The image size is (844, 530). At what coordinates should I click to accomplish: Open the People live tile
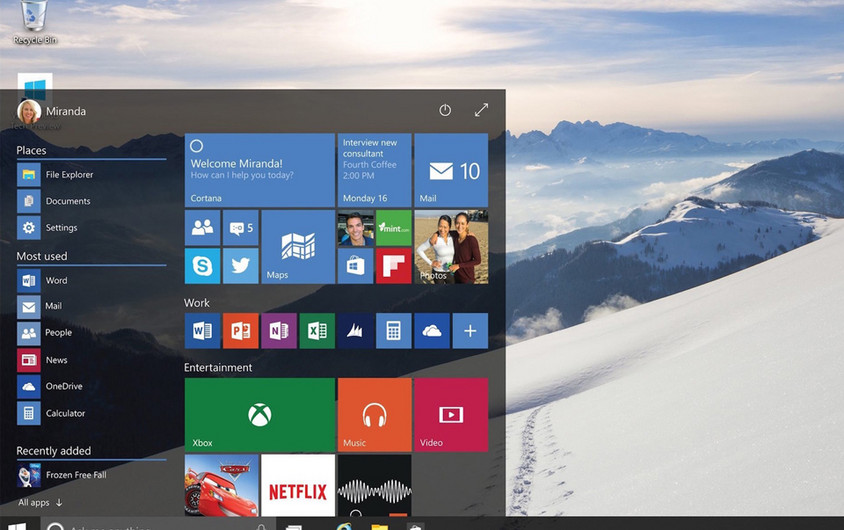click(202, 228)
